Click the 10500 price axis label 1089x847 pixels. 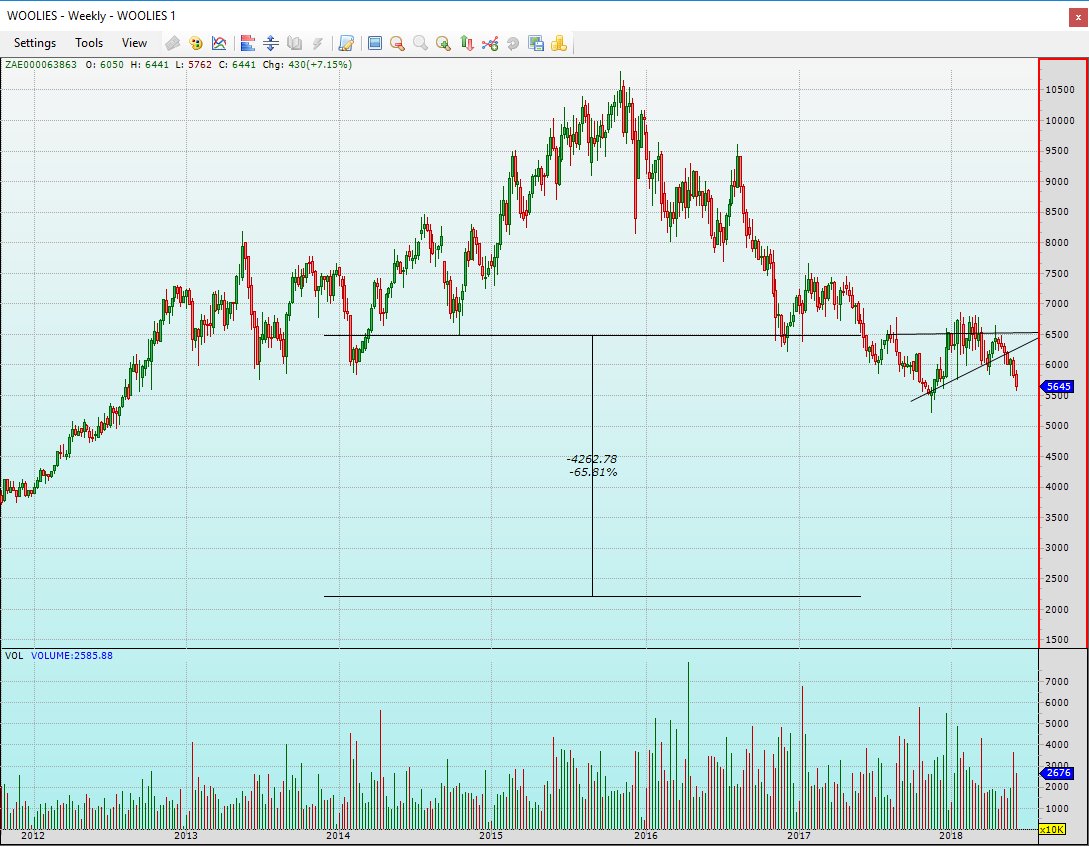pos(1060,90)
